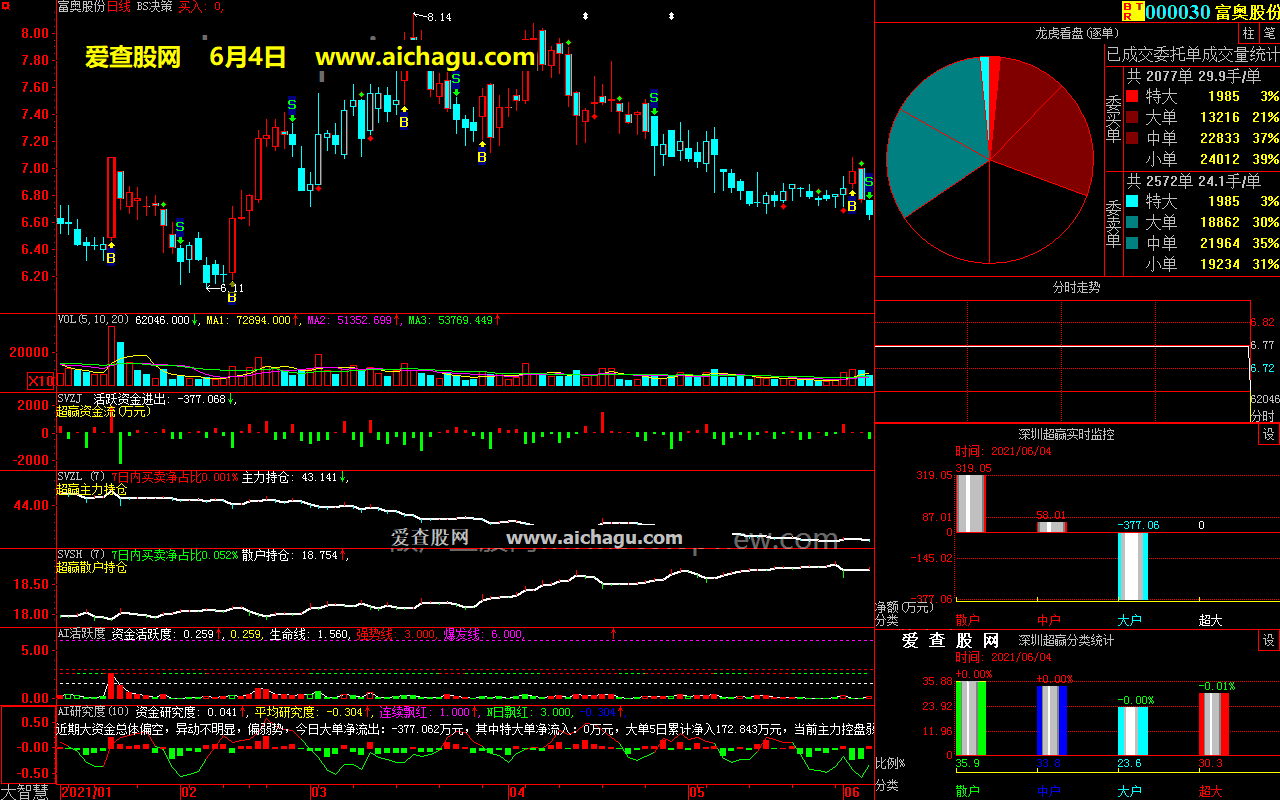Click the MA1: 72894.000 volume value

tap(250, 320)
